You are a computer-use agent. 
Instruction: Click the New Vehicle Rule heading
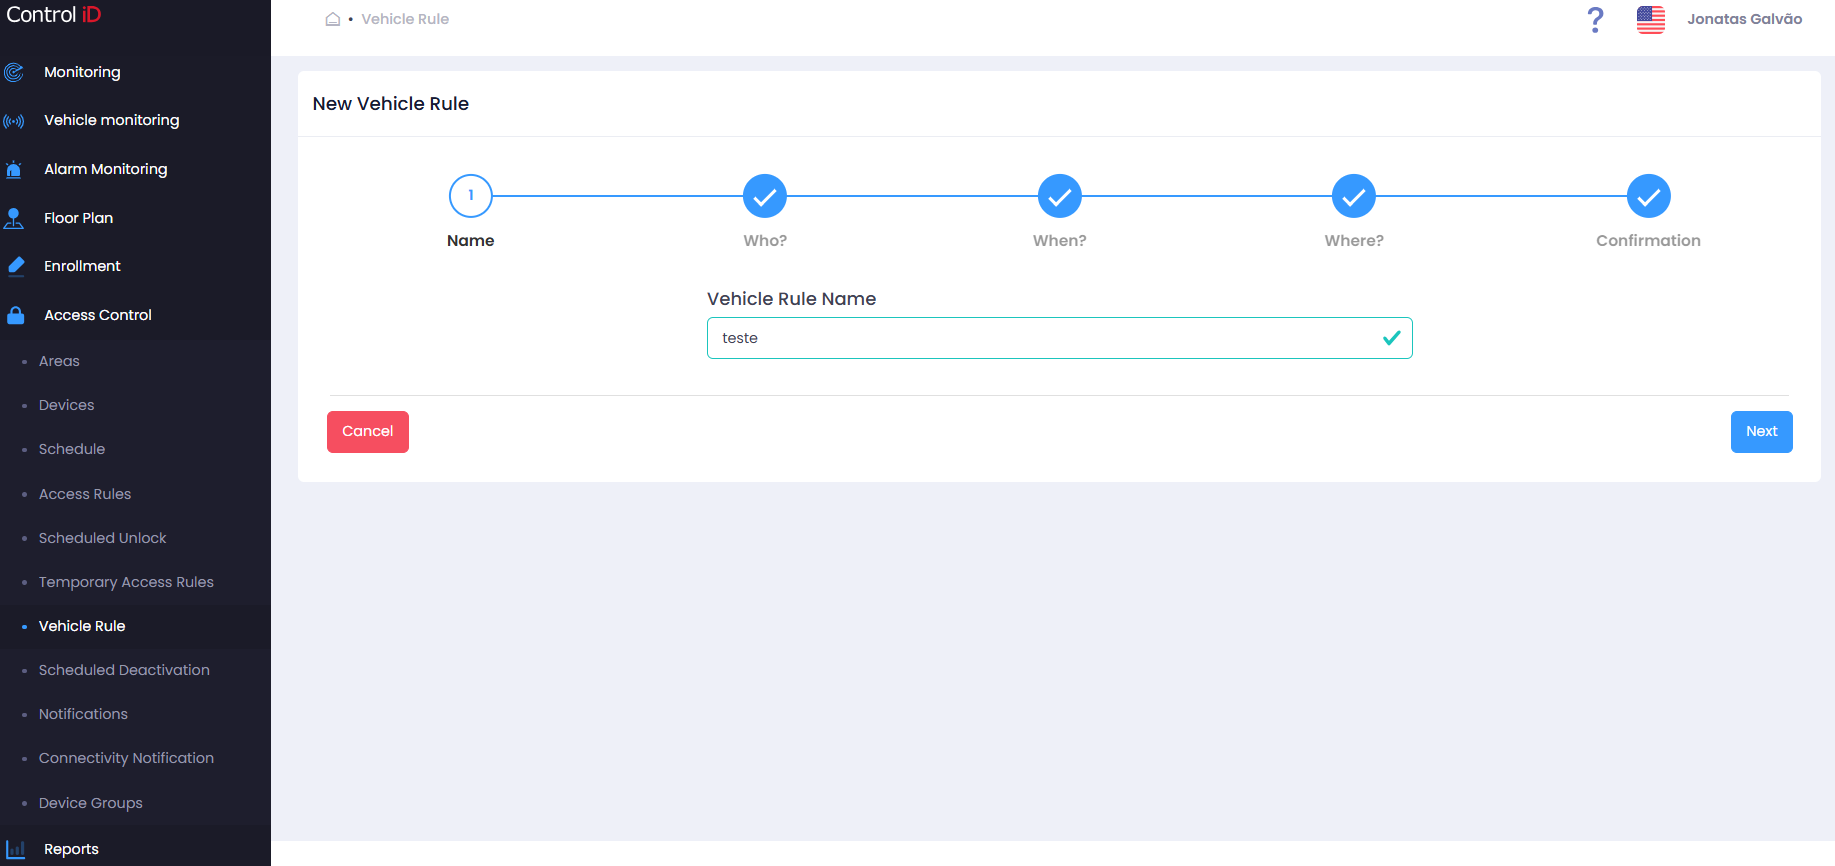(391, 104)
